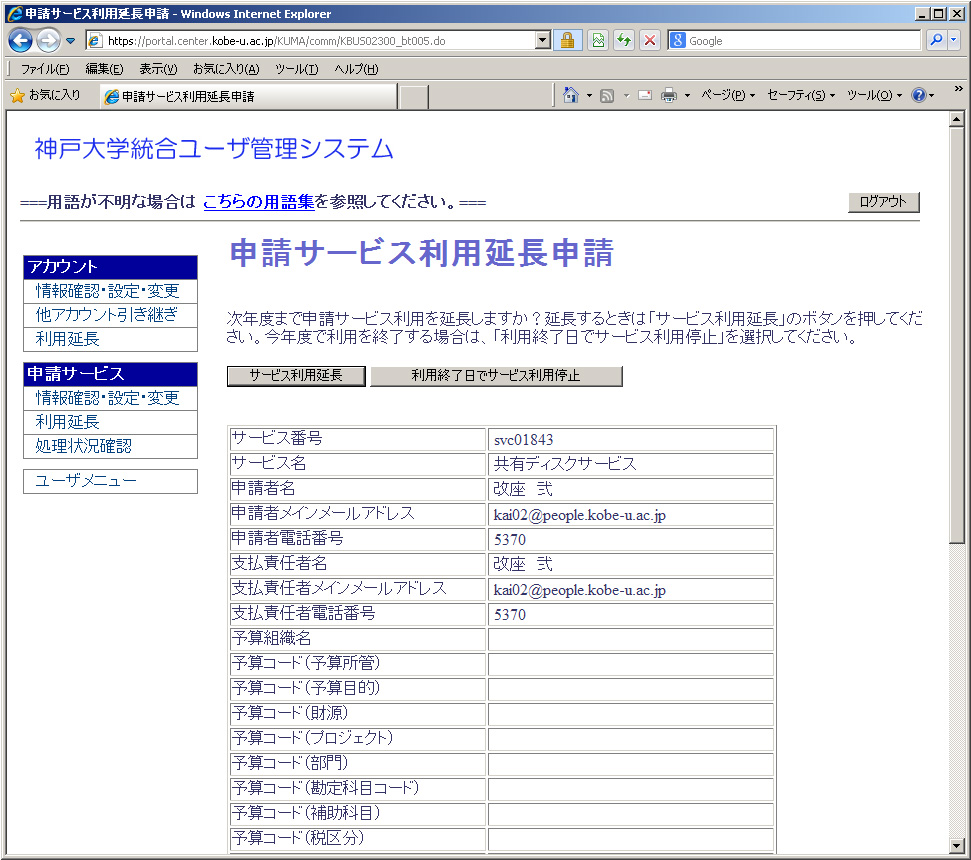This screenshot has height=860, width=971.
Task: Open the こちらの用語集 glossary link
Action: 259,202
